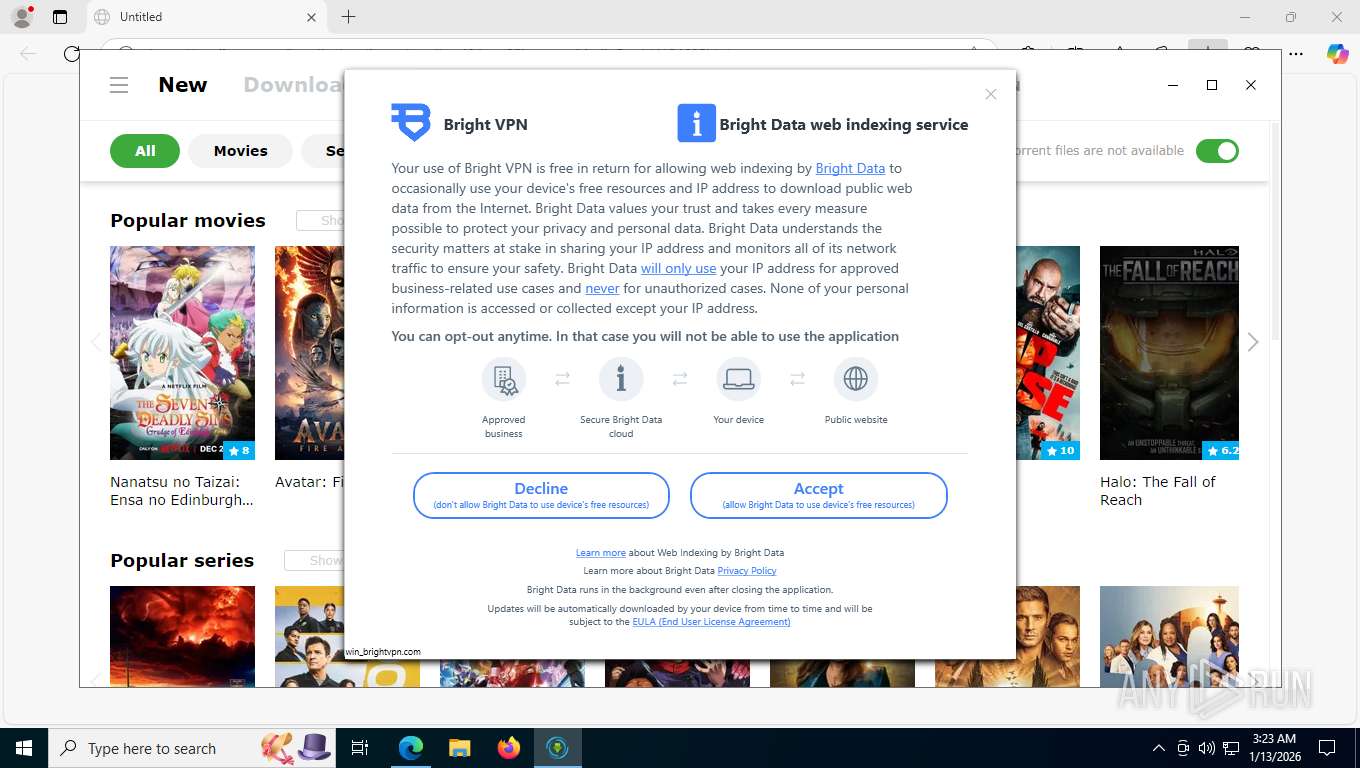Toggle the torrent files availability switch
The width and height of the screenshot is (1360, 768).
1217,151
